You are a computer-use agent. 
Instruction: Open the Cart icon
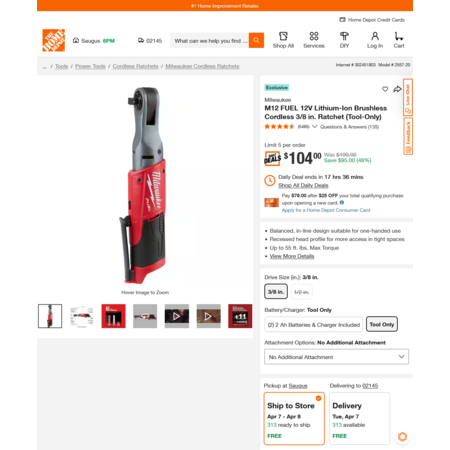399,40
